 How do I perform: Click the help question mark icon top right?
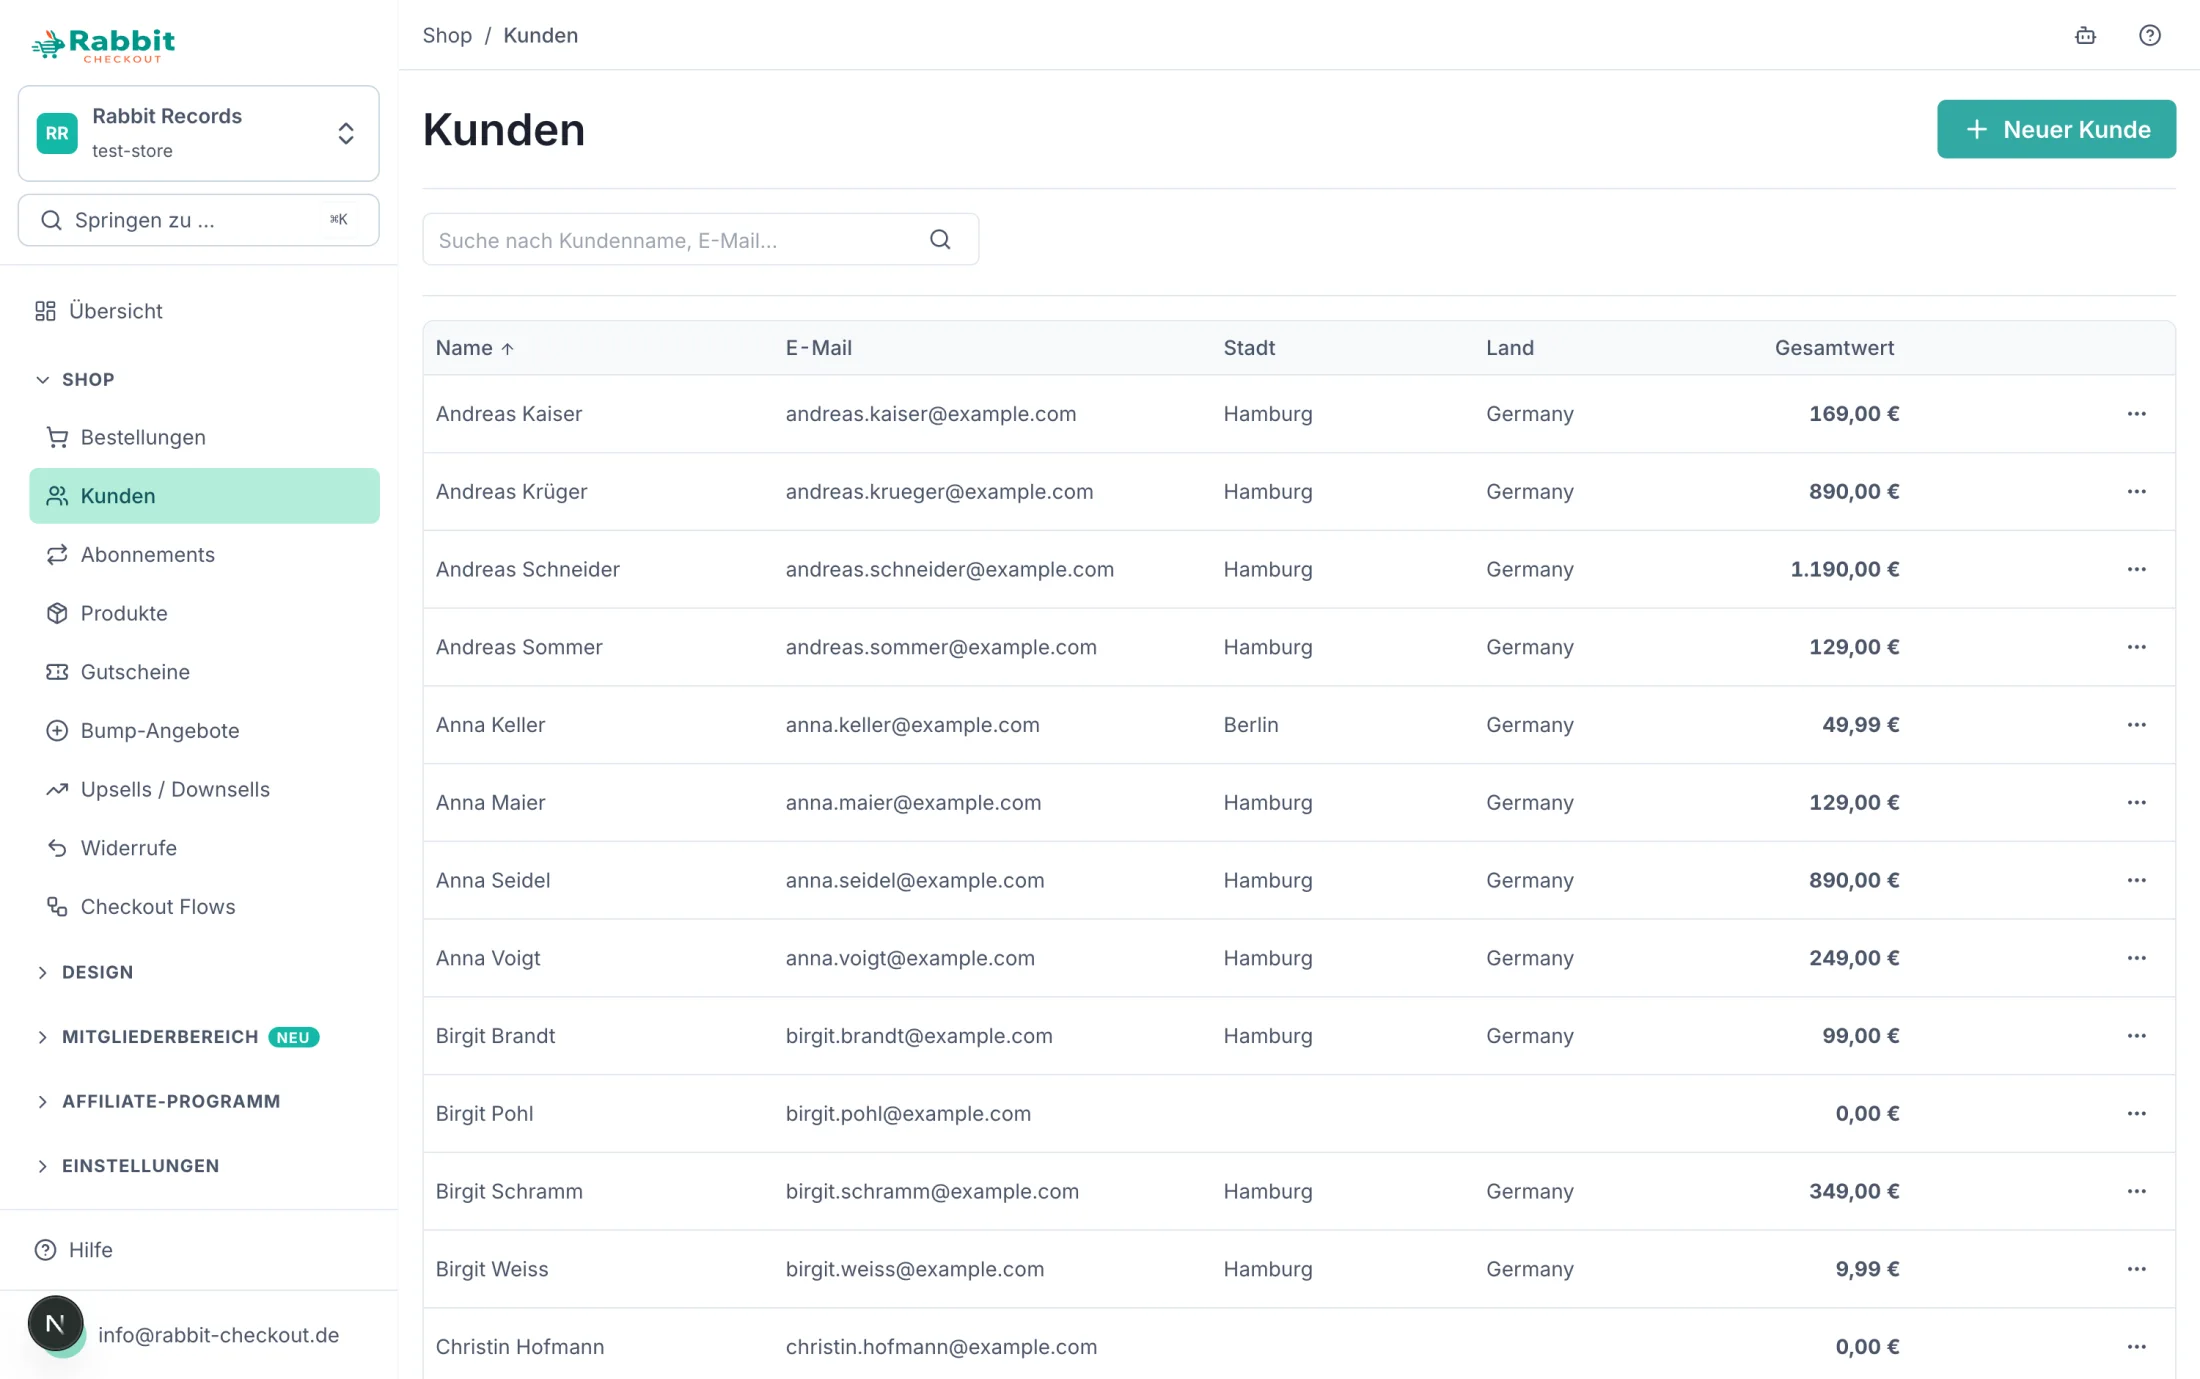point(2149,36)
